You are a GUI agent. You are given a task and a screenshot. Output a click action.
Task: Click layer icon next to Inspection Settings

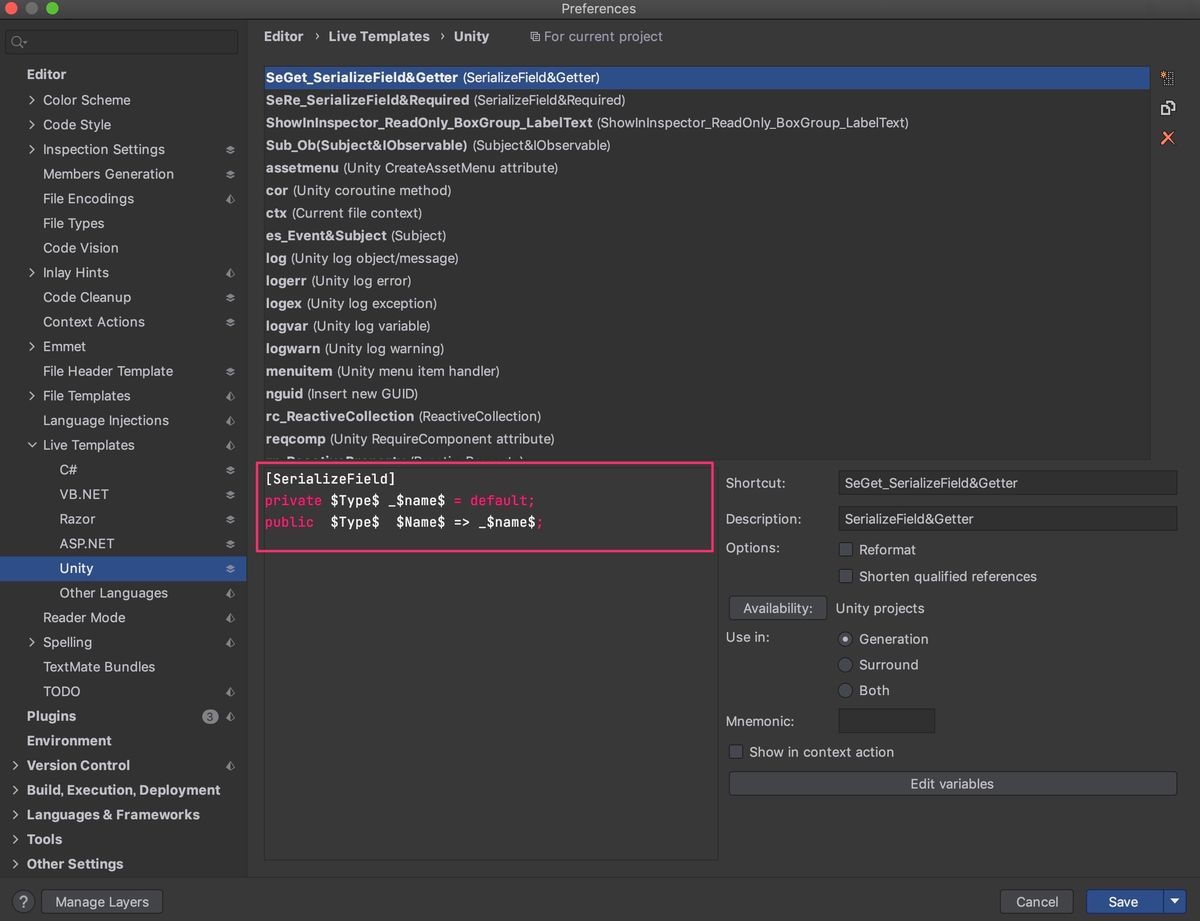click(x=230, y=150)
